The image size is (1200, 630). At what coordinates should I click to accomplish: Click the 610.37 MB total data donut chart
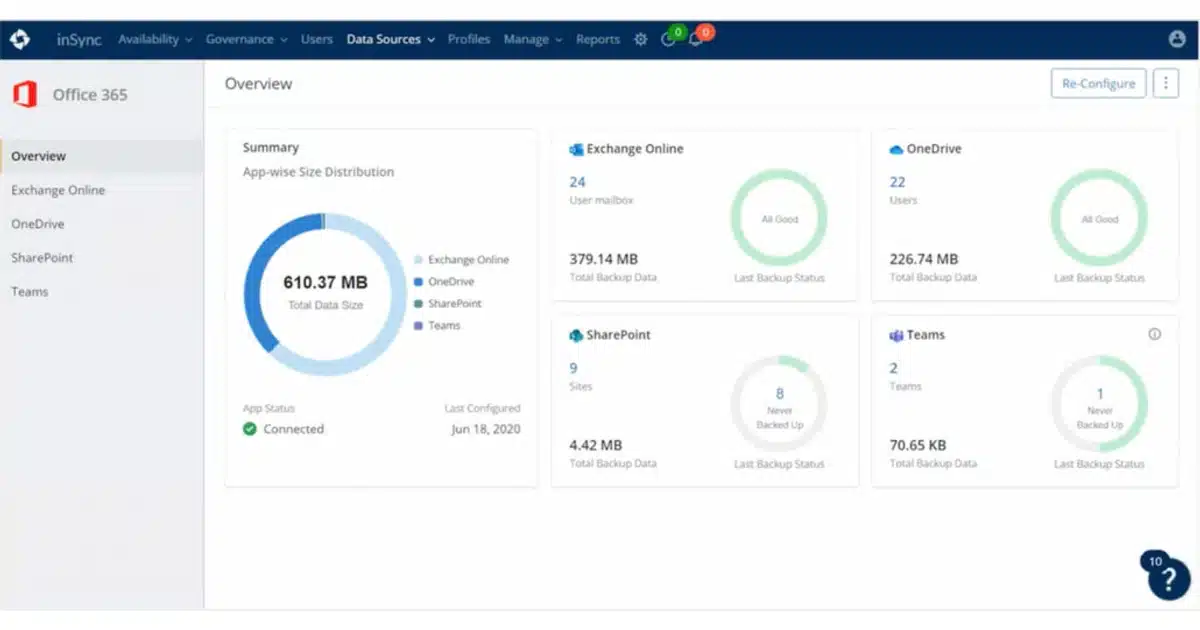point(325,294)
